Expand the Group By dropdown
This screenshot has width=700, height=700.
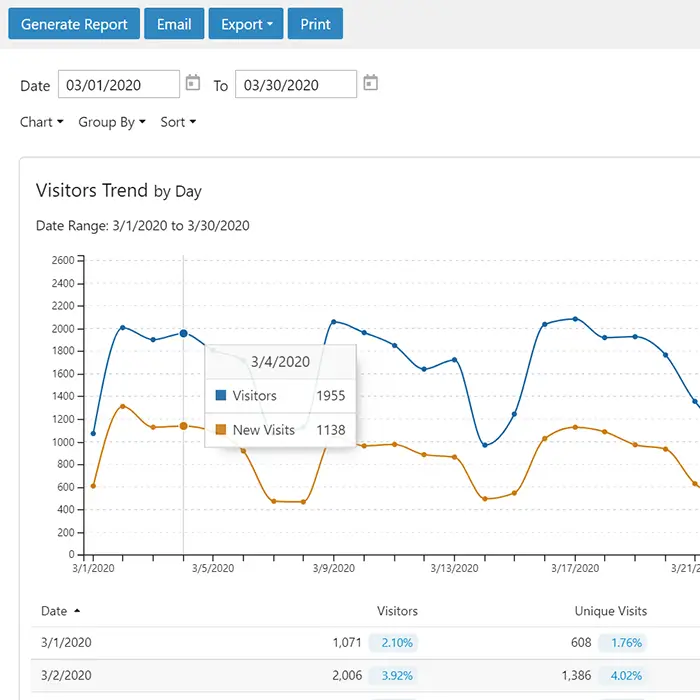click(x=112, y=122)
